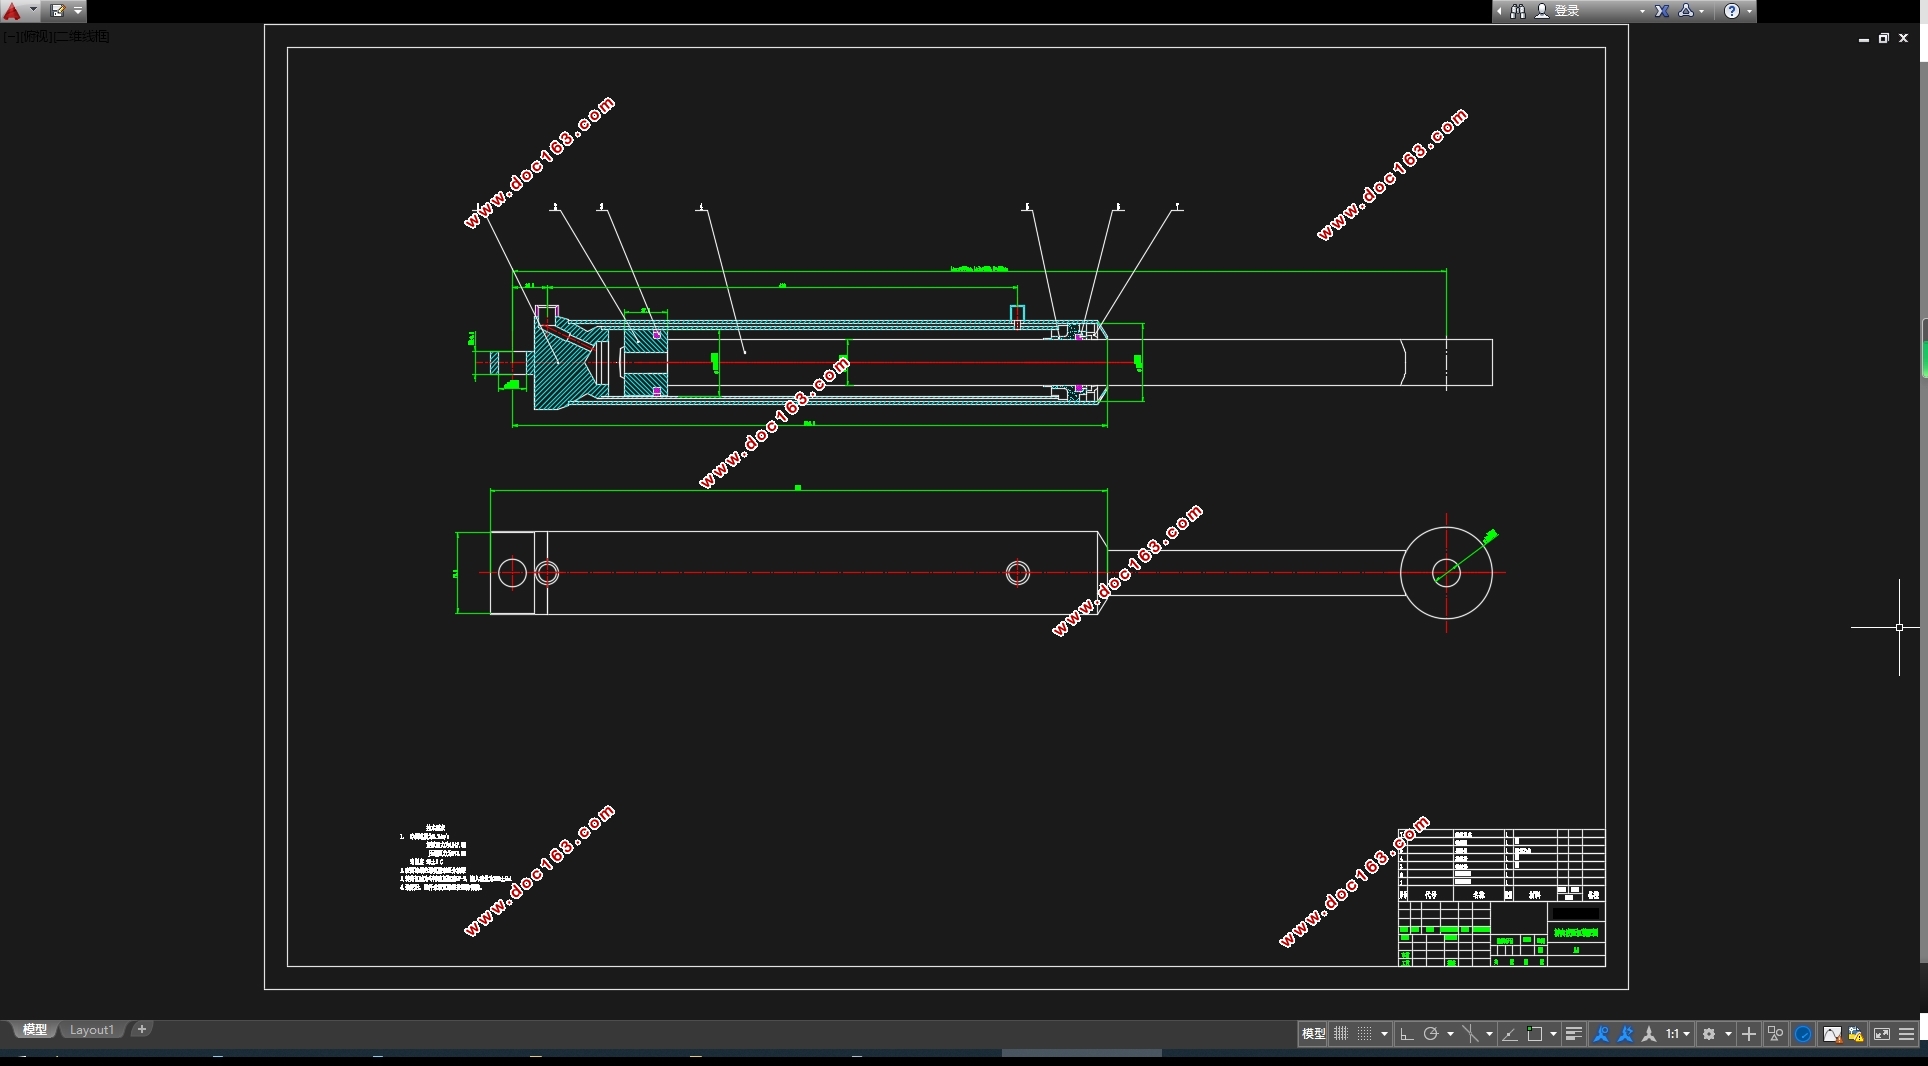
Task: Restore down the drawing window
Action: pos(1884,38)
